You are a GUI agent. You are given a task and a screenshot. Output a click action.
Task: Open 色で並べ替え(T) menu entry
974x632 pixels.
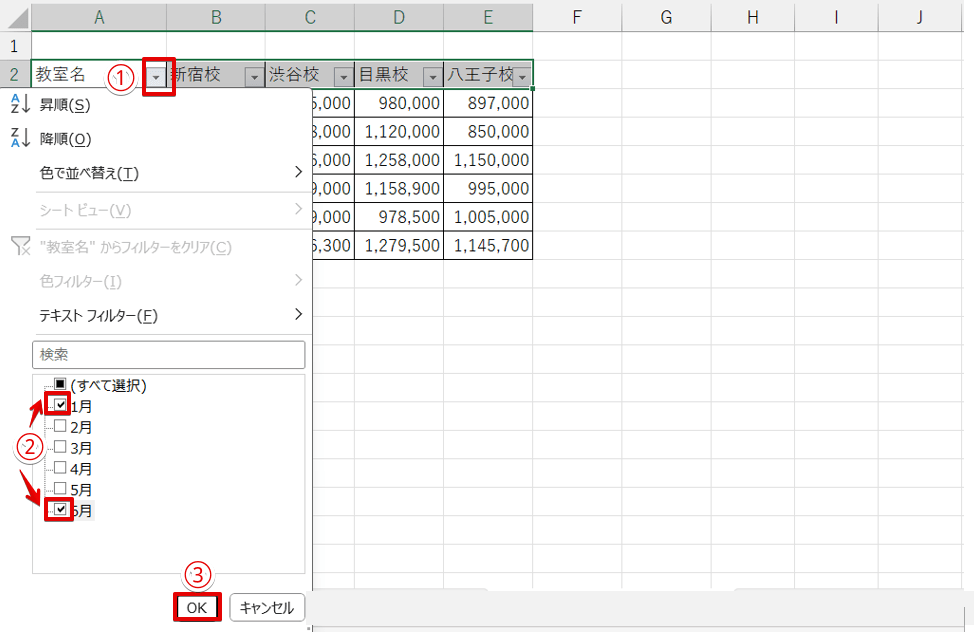pos(89,173)
